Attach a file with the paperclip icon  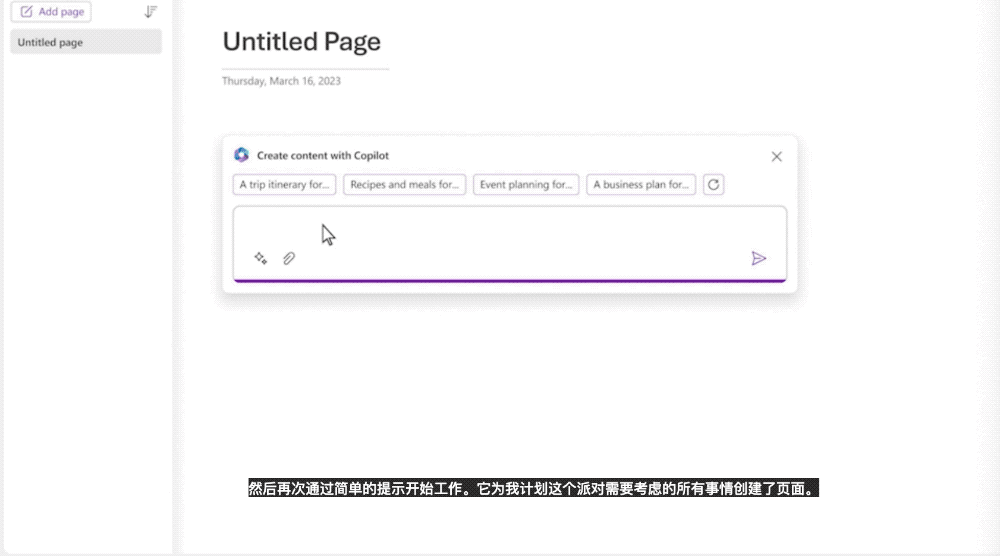289,258
